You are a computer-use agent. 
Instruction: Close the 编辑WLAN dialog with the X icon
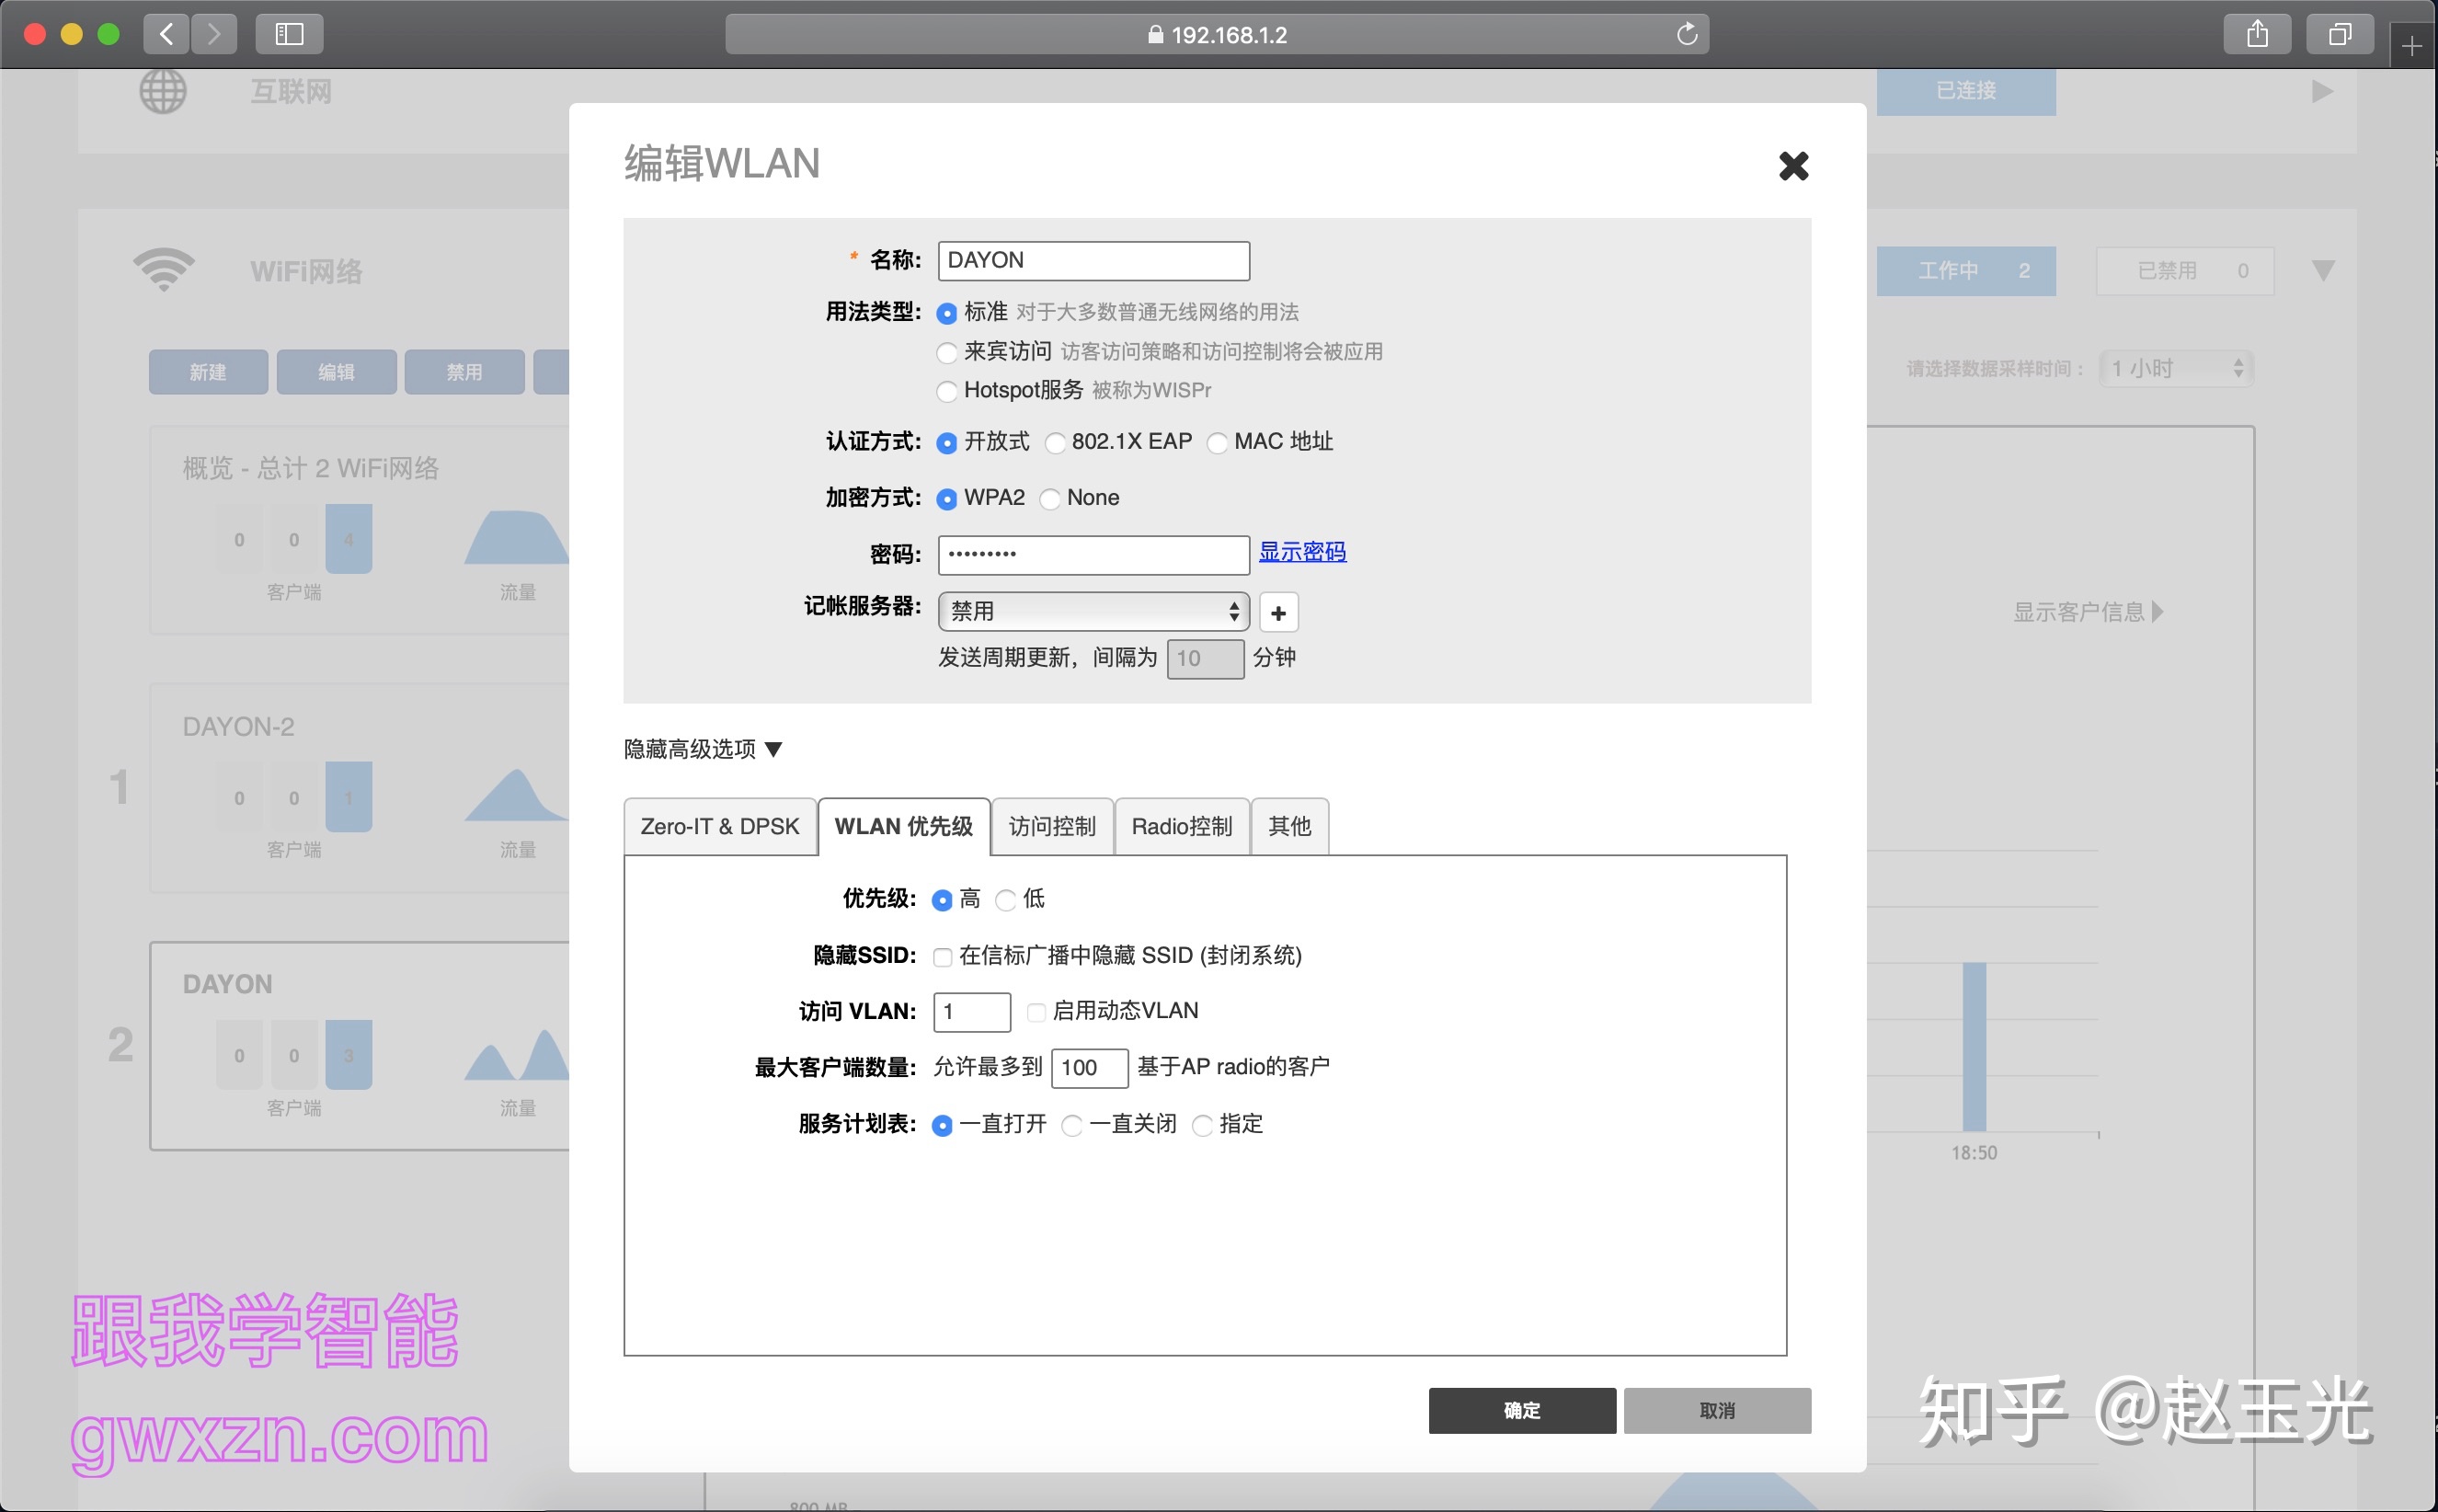(x=1793, y=166)
